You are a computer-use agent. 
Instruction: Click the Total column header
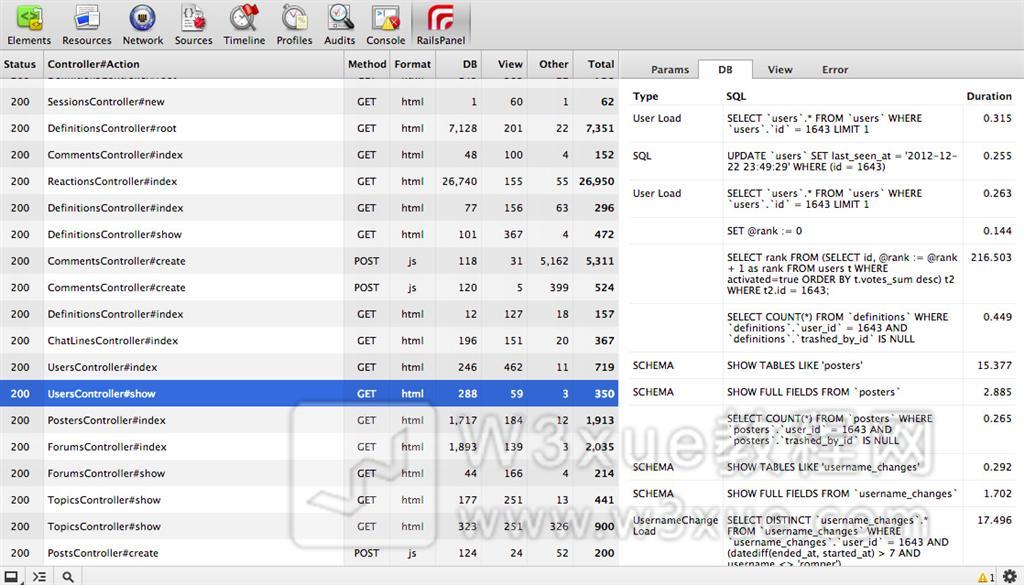pyautogui.click(x=596, y=64)
